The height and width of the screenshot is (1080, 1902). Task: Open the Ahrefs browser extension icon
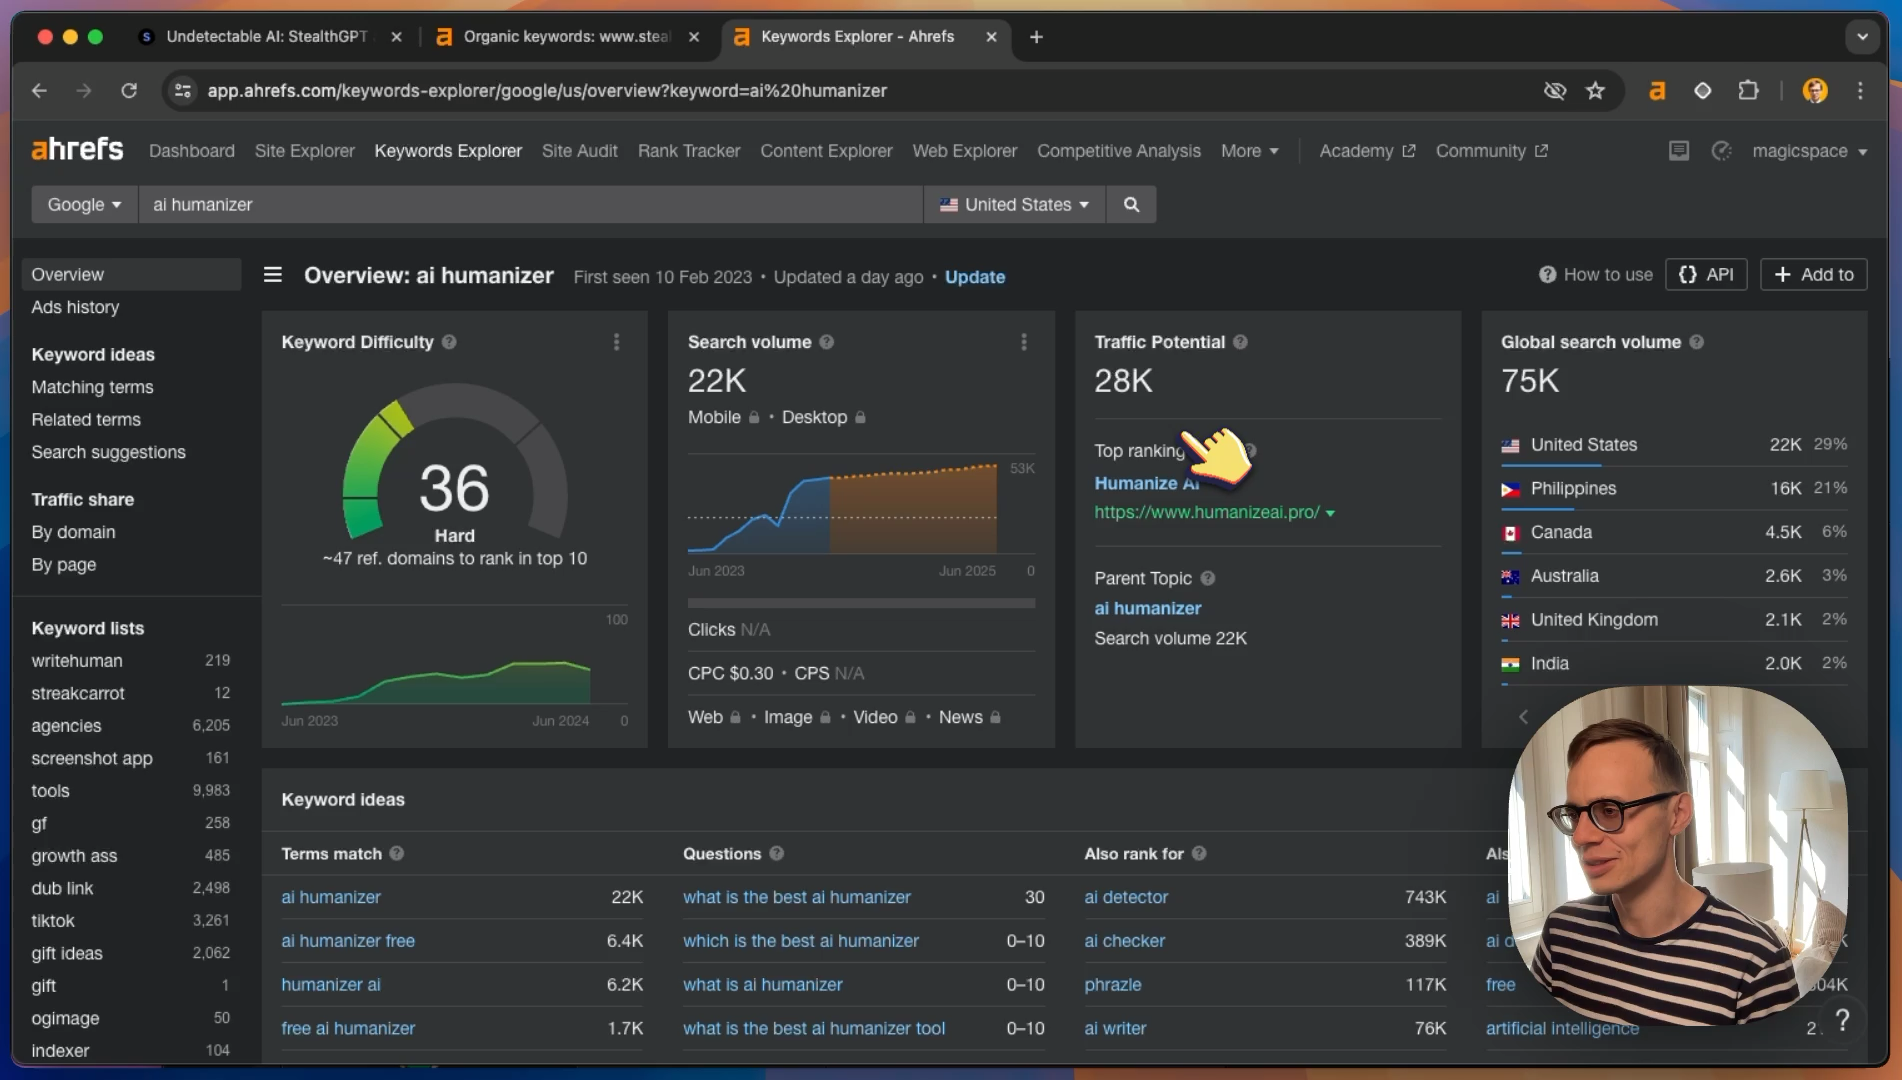click(1657, 91)
